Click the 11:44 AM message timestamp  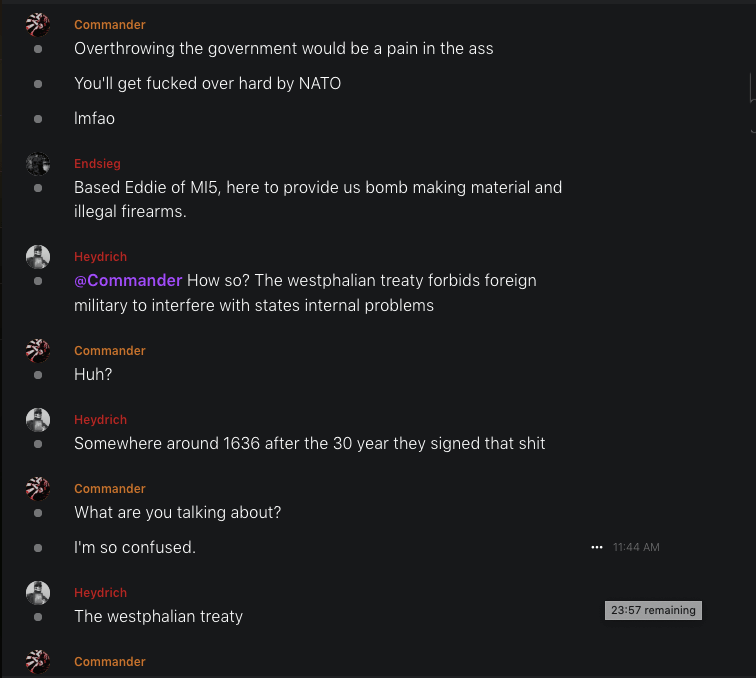(636, 548)
